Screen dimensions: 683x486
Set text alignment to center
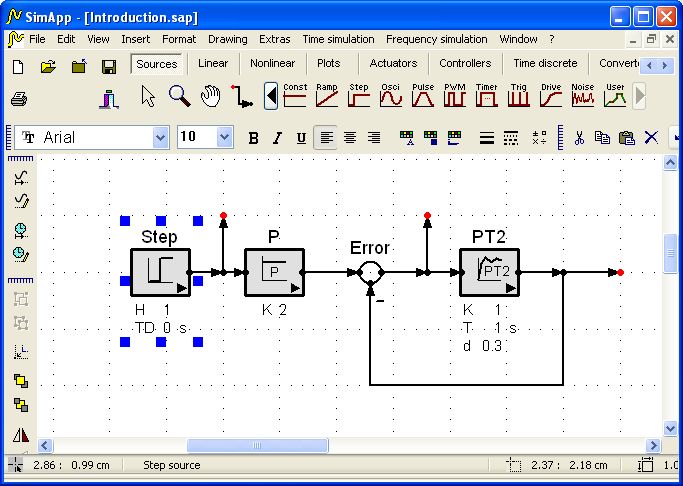[x=350, y=138]
